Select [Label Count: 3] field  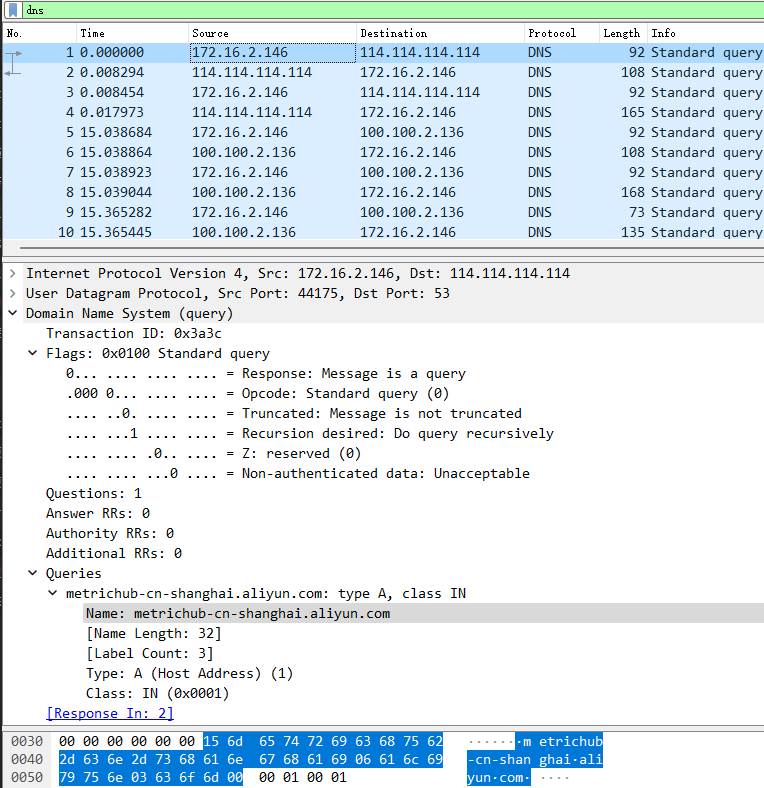point(150,654)
